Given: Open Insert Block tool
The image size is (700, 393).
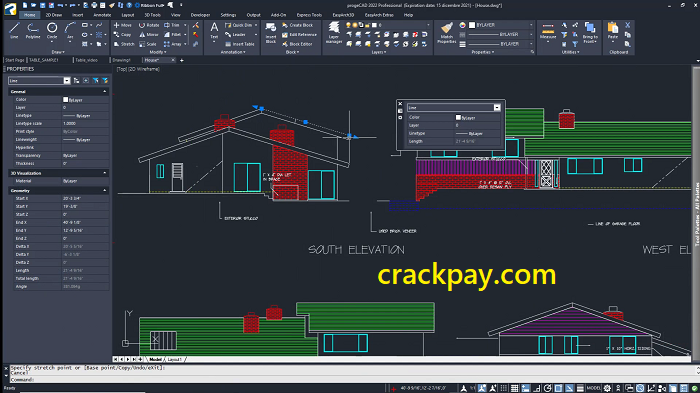Looking at the screenshot, I should 271,33.
